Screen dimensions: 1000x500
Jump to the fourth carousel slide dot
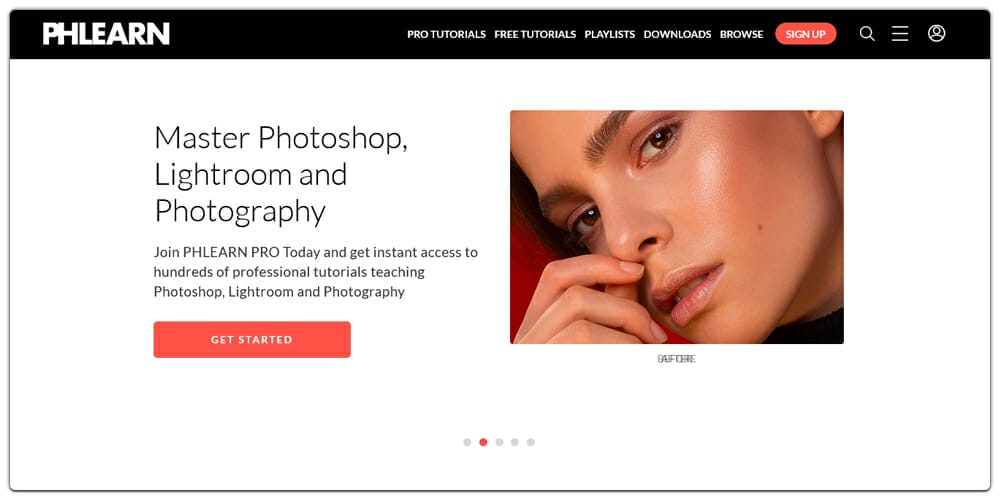[x=515, y=442]
